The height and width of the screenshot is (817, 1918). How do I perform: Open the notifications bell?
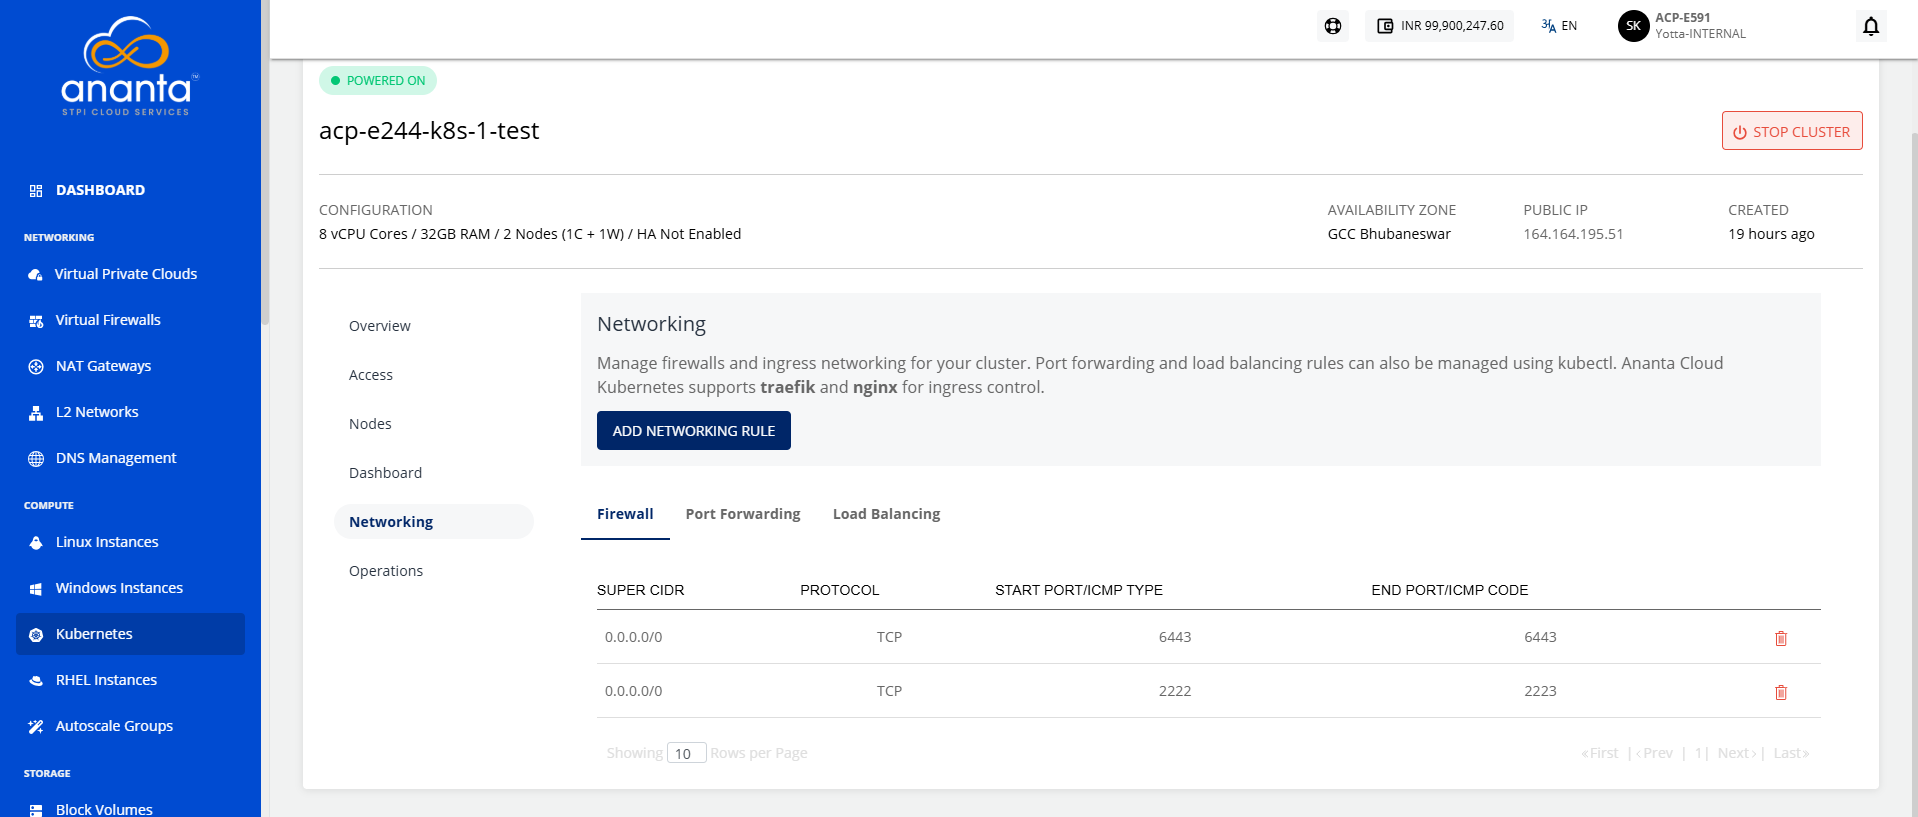tap(1871, 26)
